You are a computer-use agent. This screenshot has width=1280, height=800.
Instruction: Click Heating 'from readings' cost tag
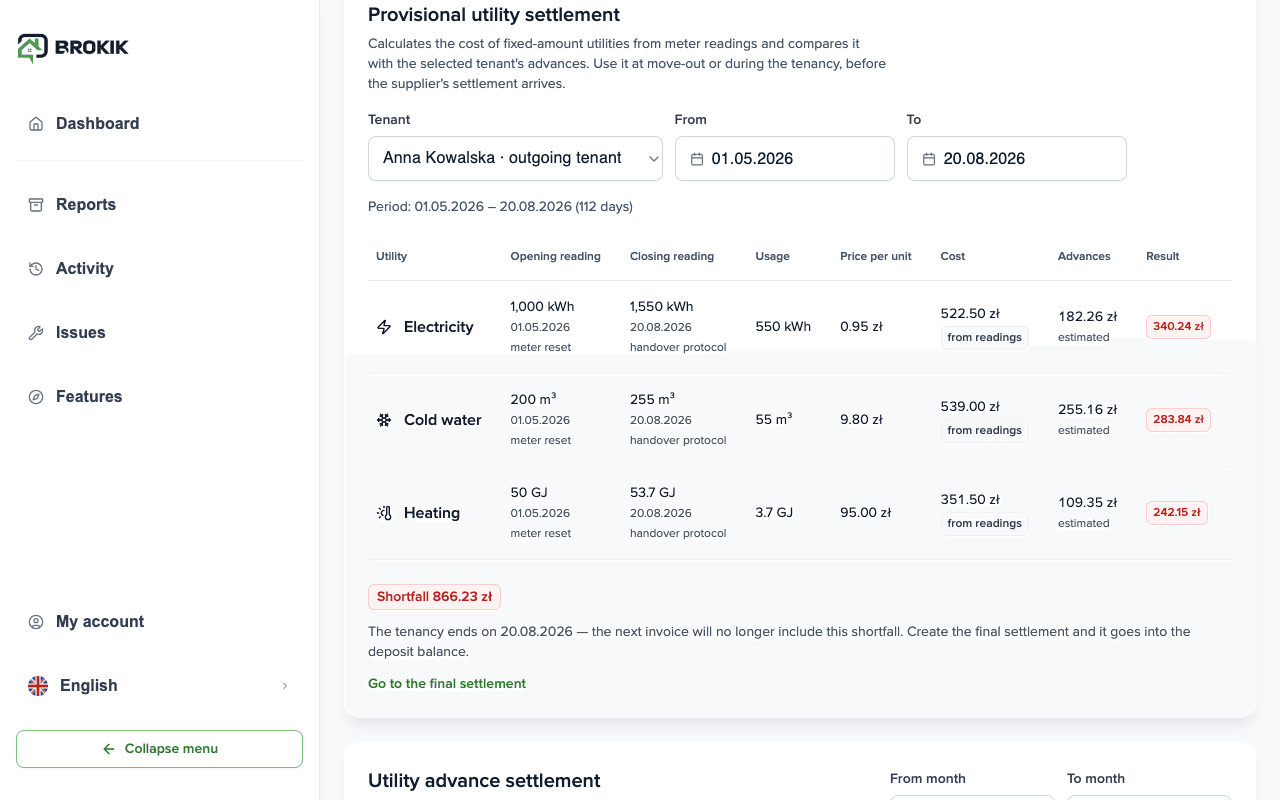coord(984,524)
